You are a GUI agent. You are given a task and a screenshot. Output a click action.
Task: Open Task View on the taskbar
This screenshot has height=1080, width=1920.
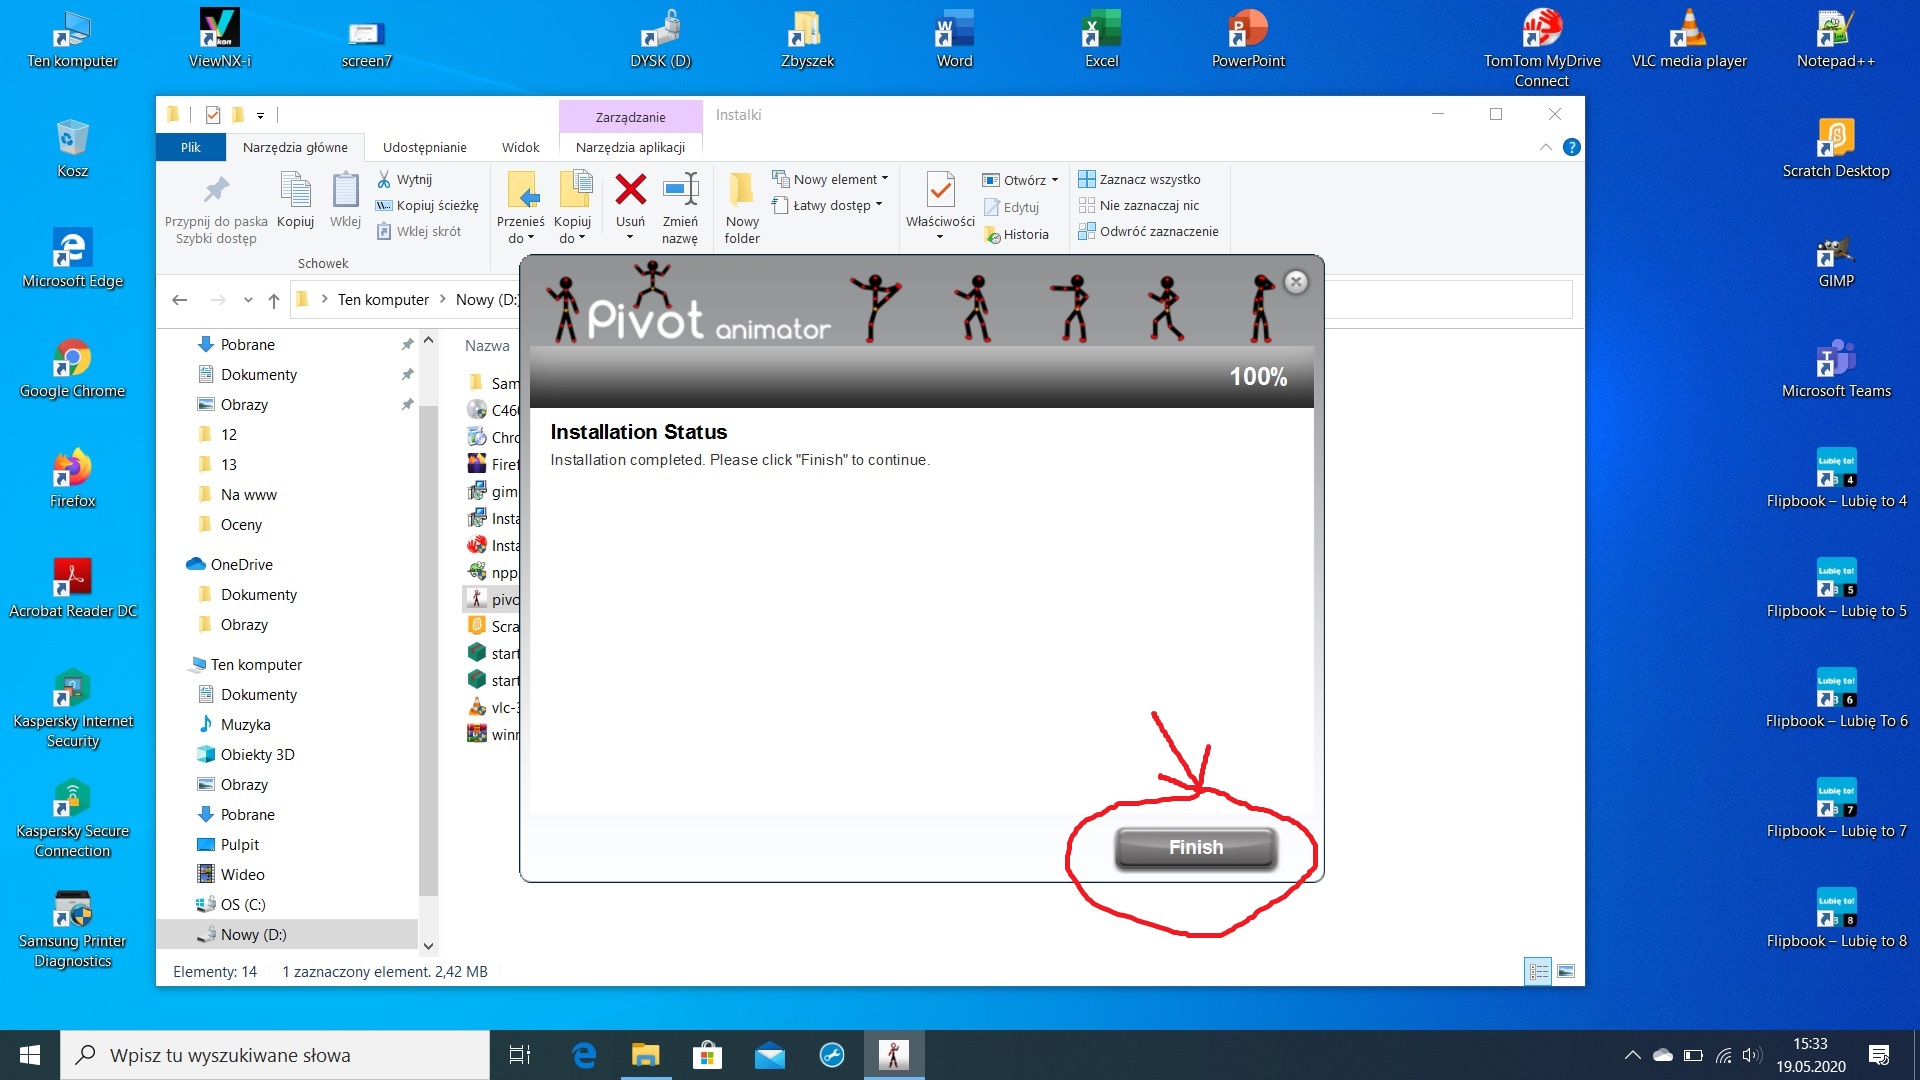pos(520,1055)
